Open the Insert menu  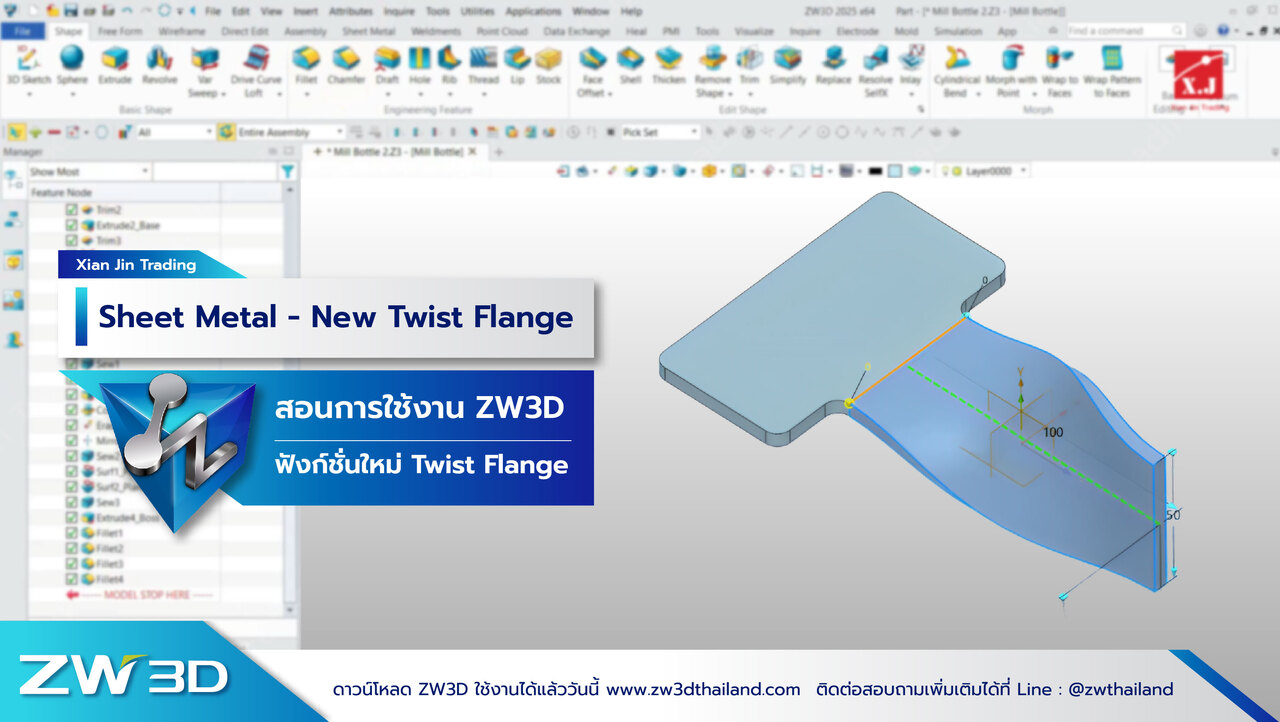coord(306,11)
